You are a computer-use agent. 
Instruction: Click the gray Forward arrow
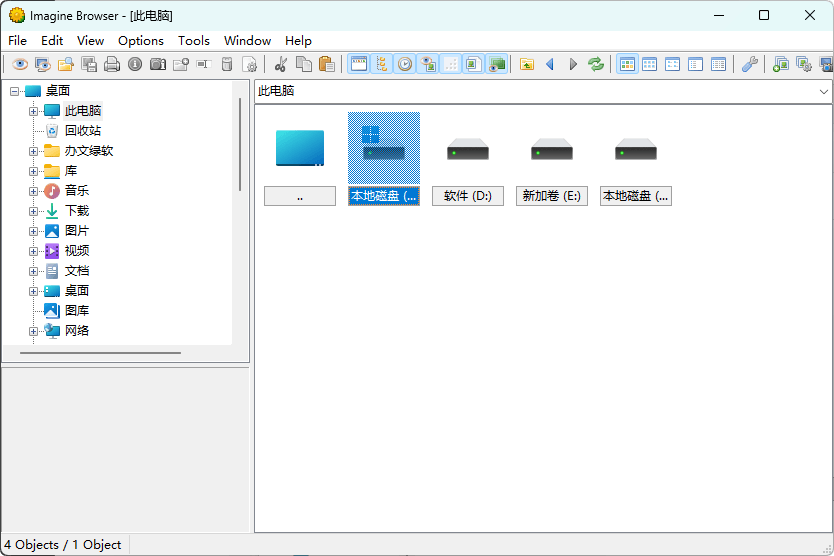point(573,64)
